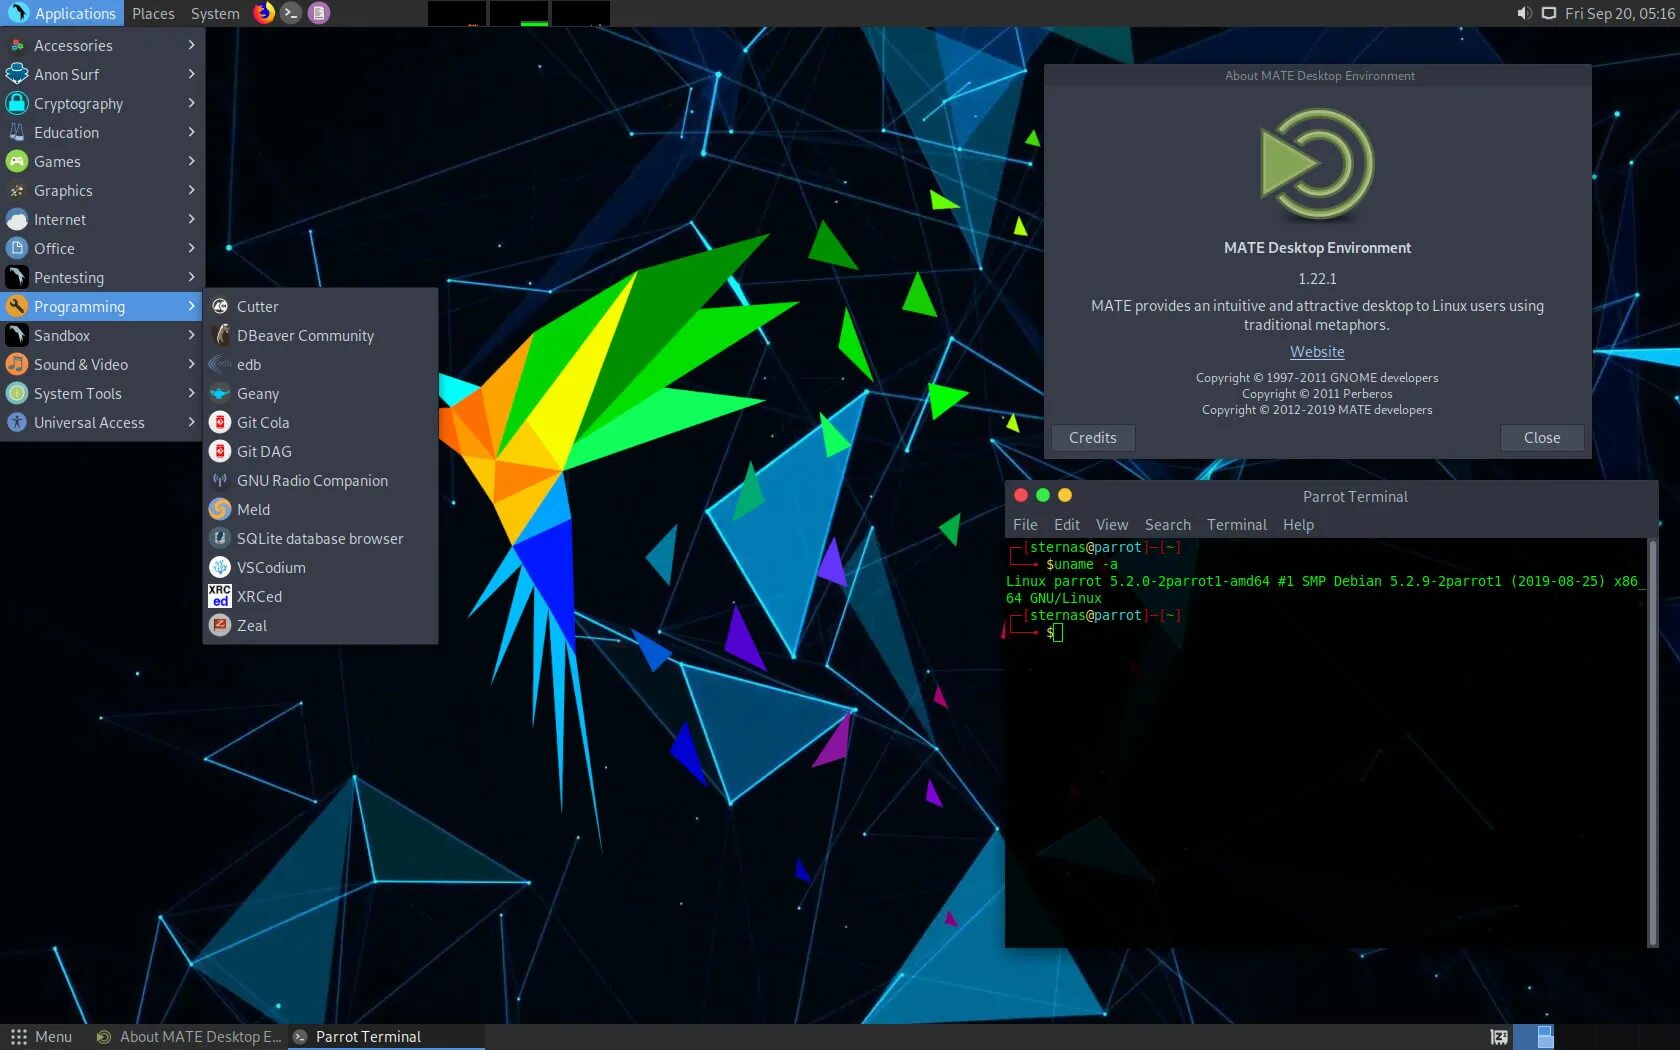The width and height of the screenshot is (1680, 1050).
Task: Launch GNU Radio Companion from Programming submenu
Action: point(313,480)
